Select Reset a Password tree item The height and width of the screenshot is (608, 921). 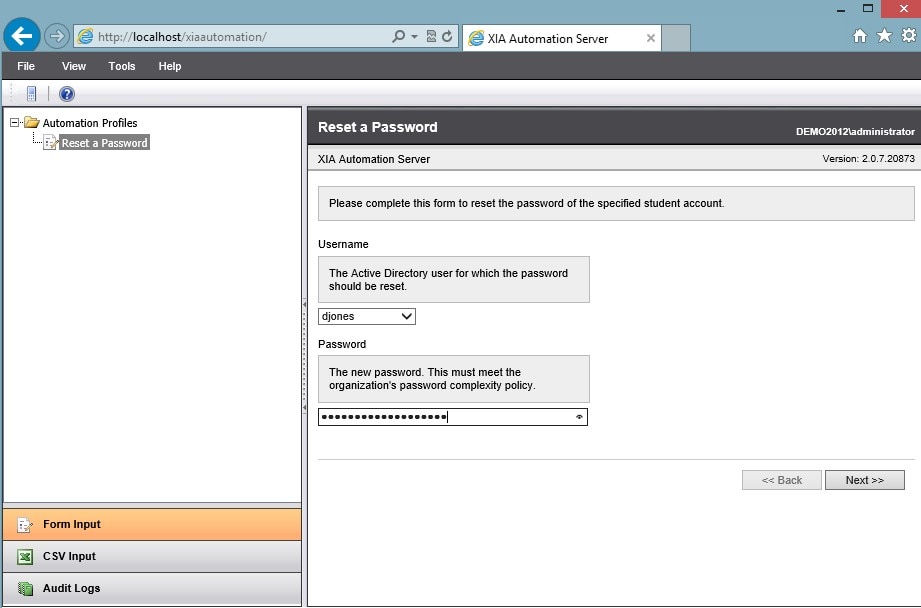[105, 143]
